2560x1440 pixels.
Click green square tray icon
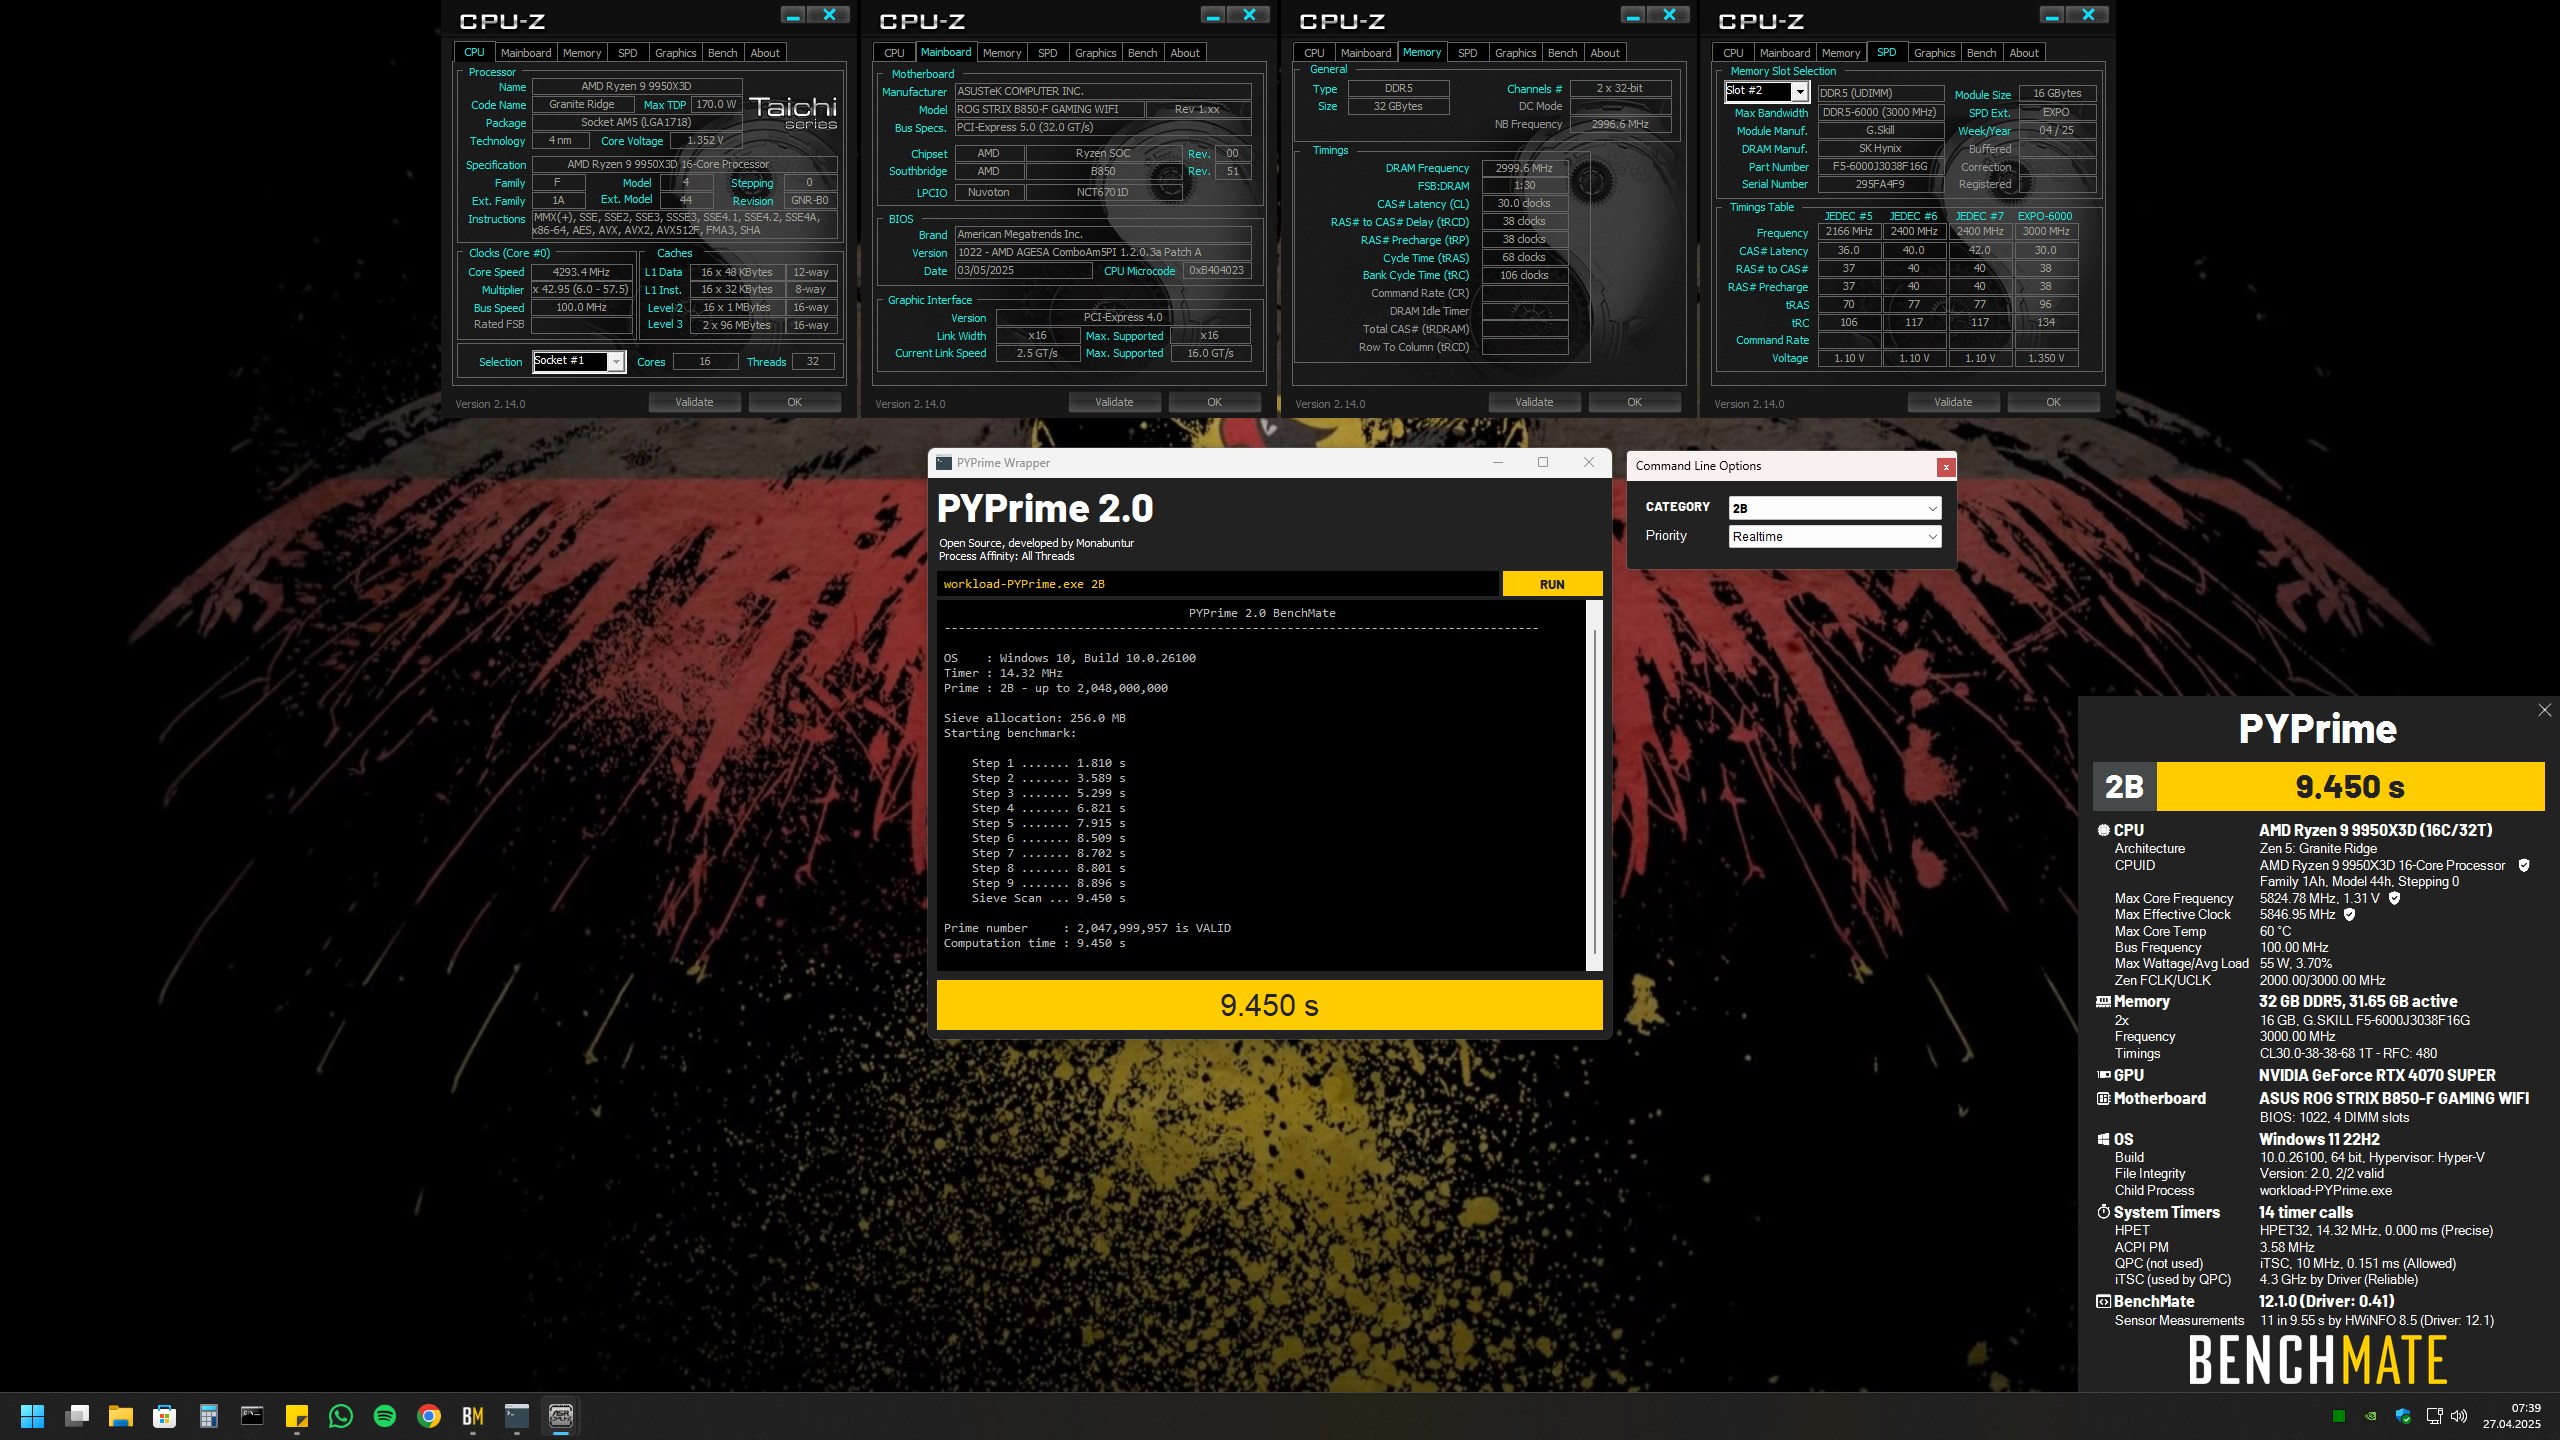tap(2339, 1416)
